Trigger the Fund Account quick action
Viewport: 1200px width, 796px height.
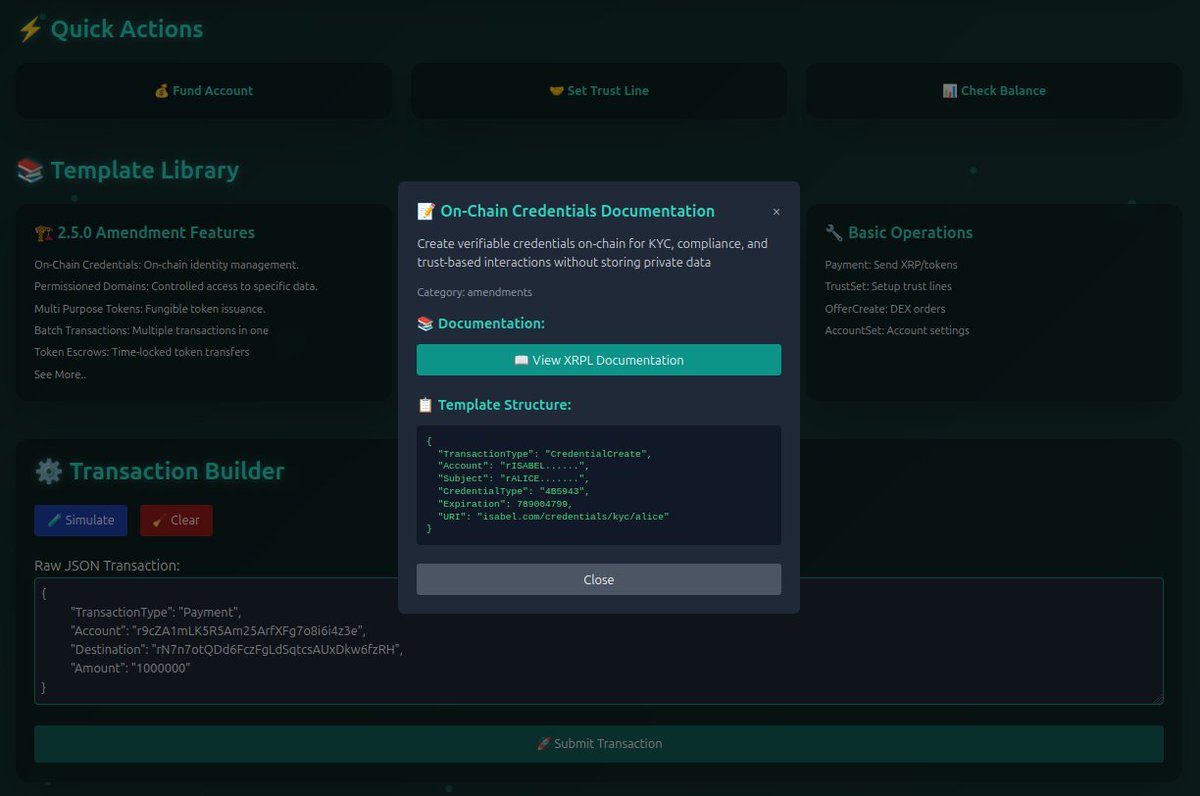(203, 90)
